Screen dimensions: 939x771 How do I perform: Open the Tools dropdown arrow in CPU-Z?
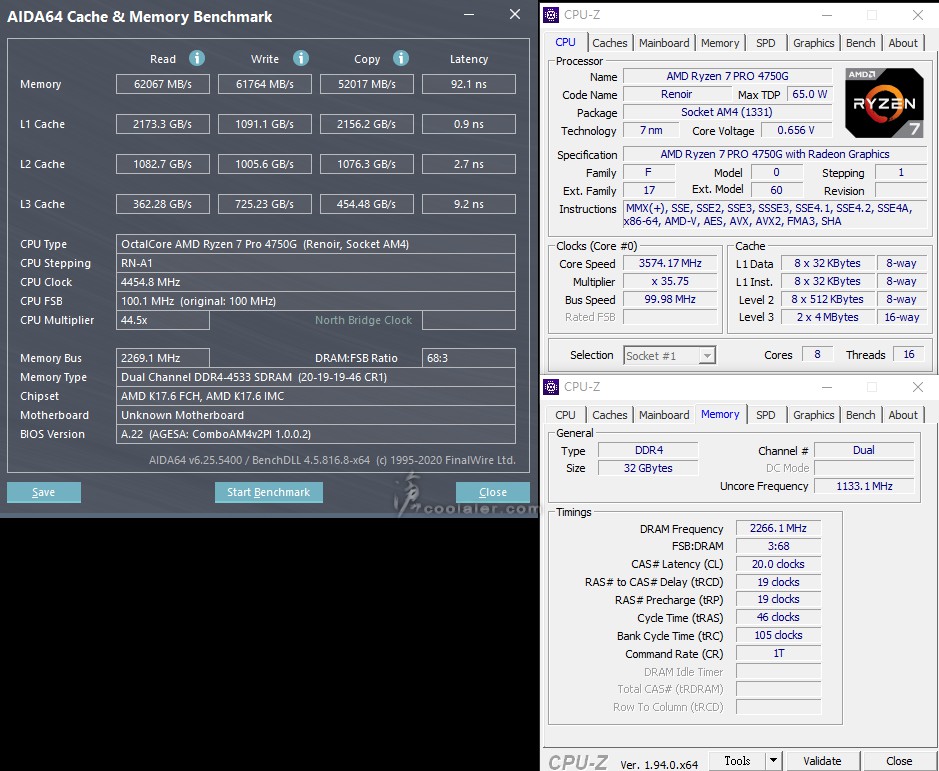[x=774, y=761]
